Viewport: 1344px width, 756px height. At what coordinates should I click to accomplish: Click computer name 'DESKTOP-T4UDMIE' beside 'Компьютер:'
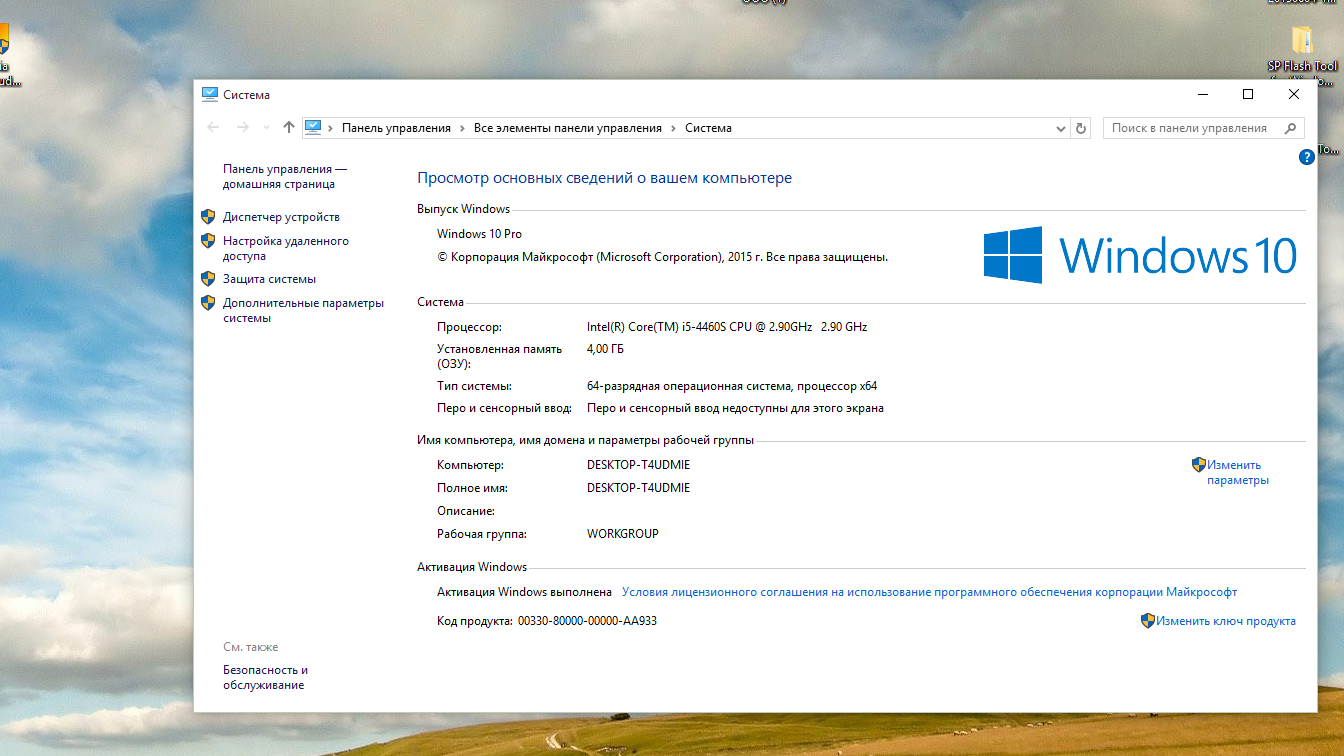point(638,465)
